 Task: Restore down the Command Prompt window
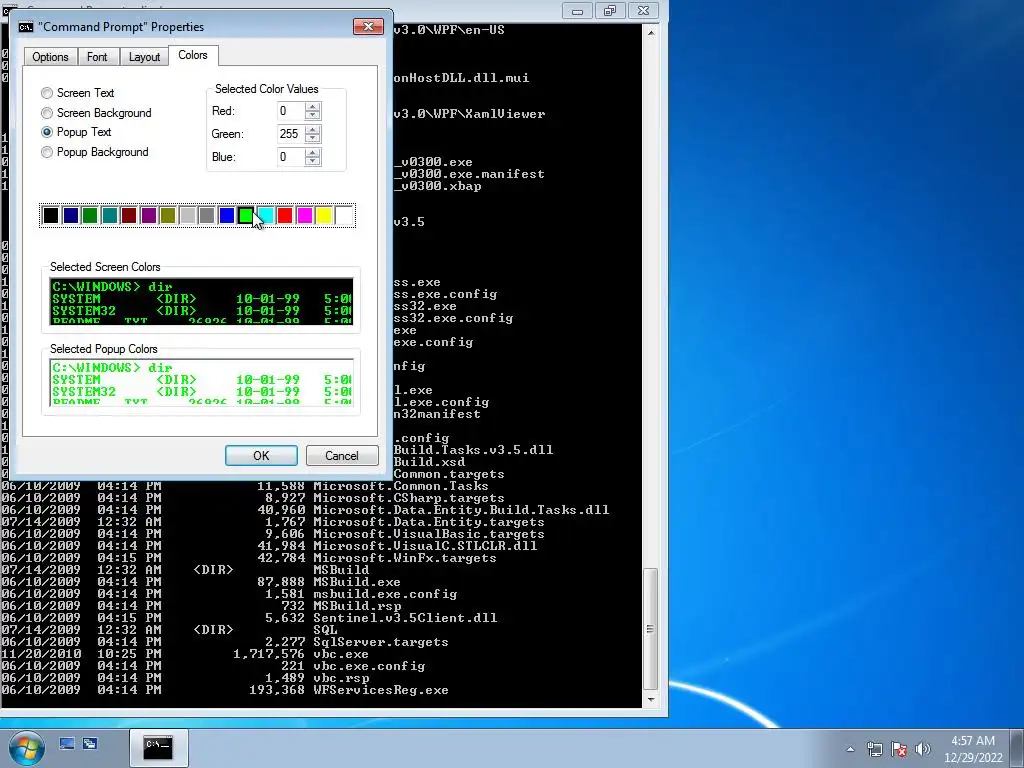click(x=610, y=10)
